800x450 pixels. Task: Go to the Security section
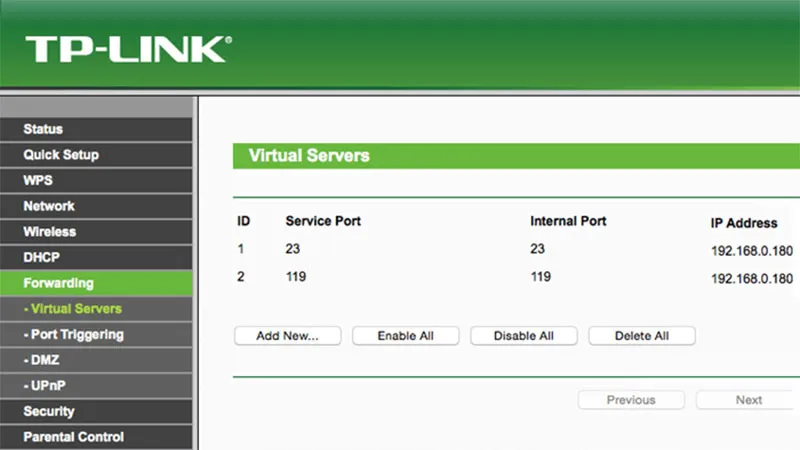point(96,411)
